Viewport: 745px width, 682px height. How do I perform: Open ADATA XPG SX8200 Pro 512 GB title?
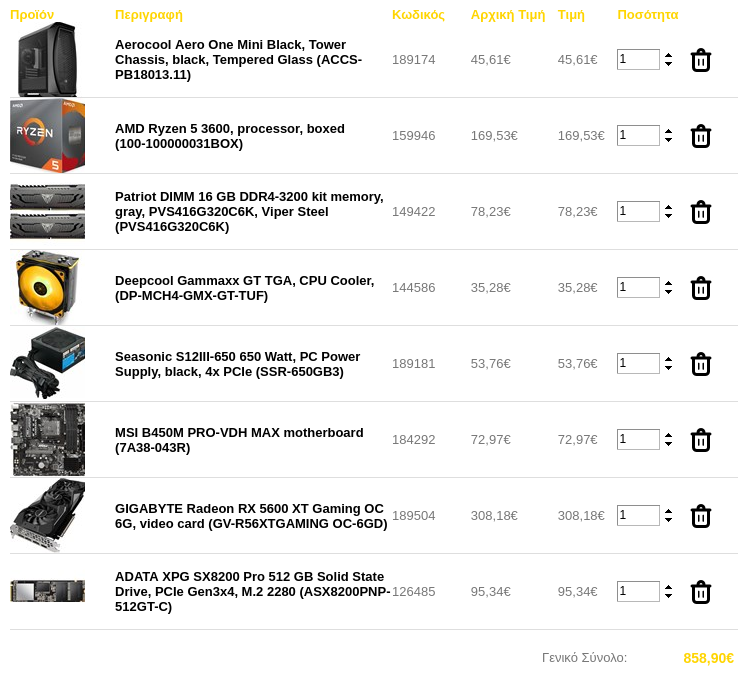tap(253, 592)
